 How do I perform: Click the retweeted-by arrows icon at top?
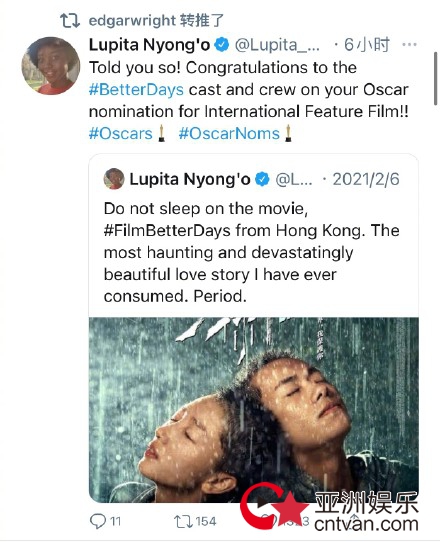click(x=70, y=20)
